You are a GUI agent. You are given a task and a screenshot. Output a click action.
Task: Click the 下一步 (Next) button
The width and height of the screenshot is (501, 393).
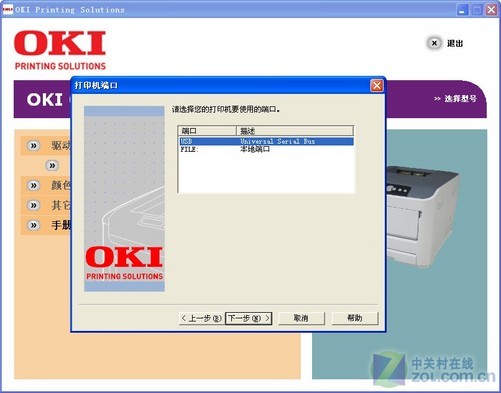(x=249, y=318)
